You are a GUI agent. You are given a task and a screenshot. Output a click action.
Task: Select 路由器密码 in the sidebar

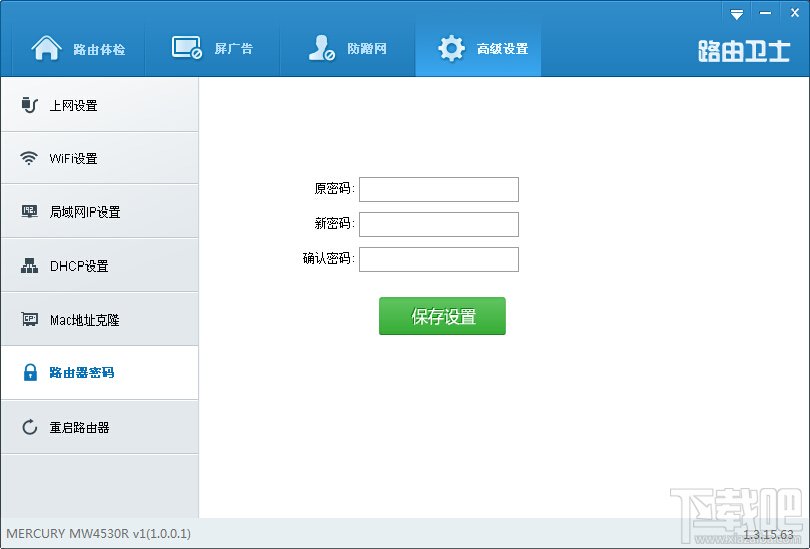pyautogui.click(x=100, y=372)
